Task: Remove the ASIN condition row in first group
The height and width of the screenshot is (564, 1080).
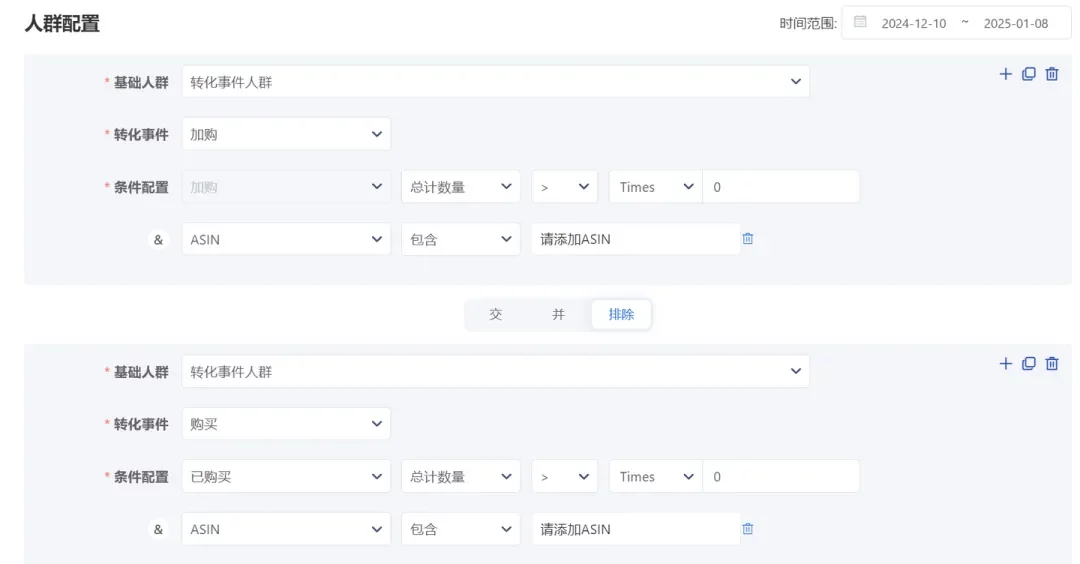Action: (x=748, y=239)
